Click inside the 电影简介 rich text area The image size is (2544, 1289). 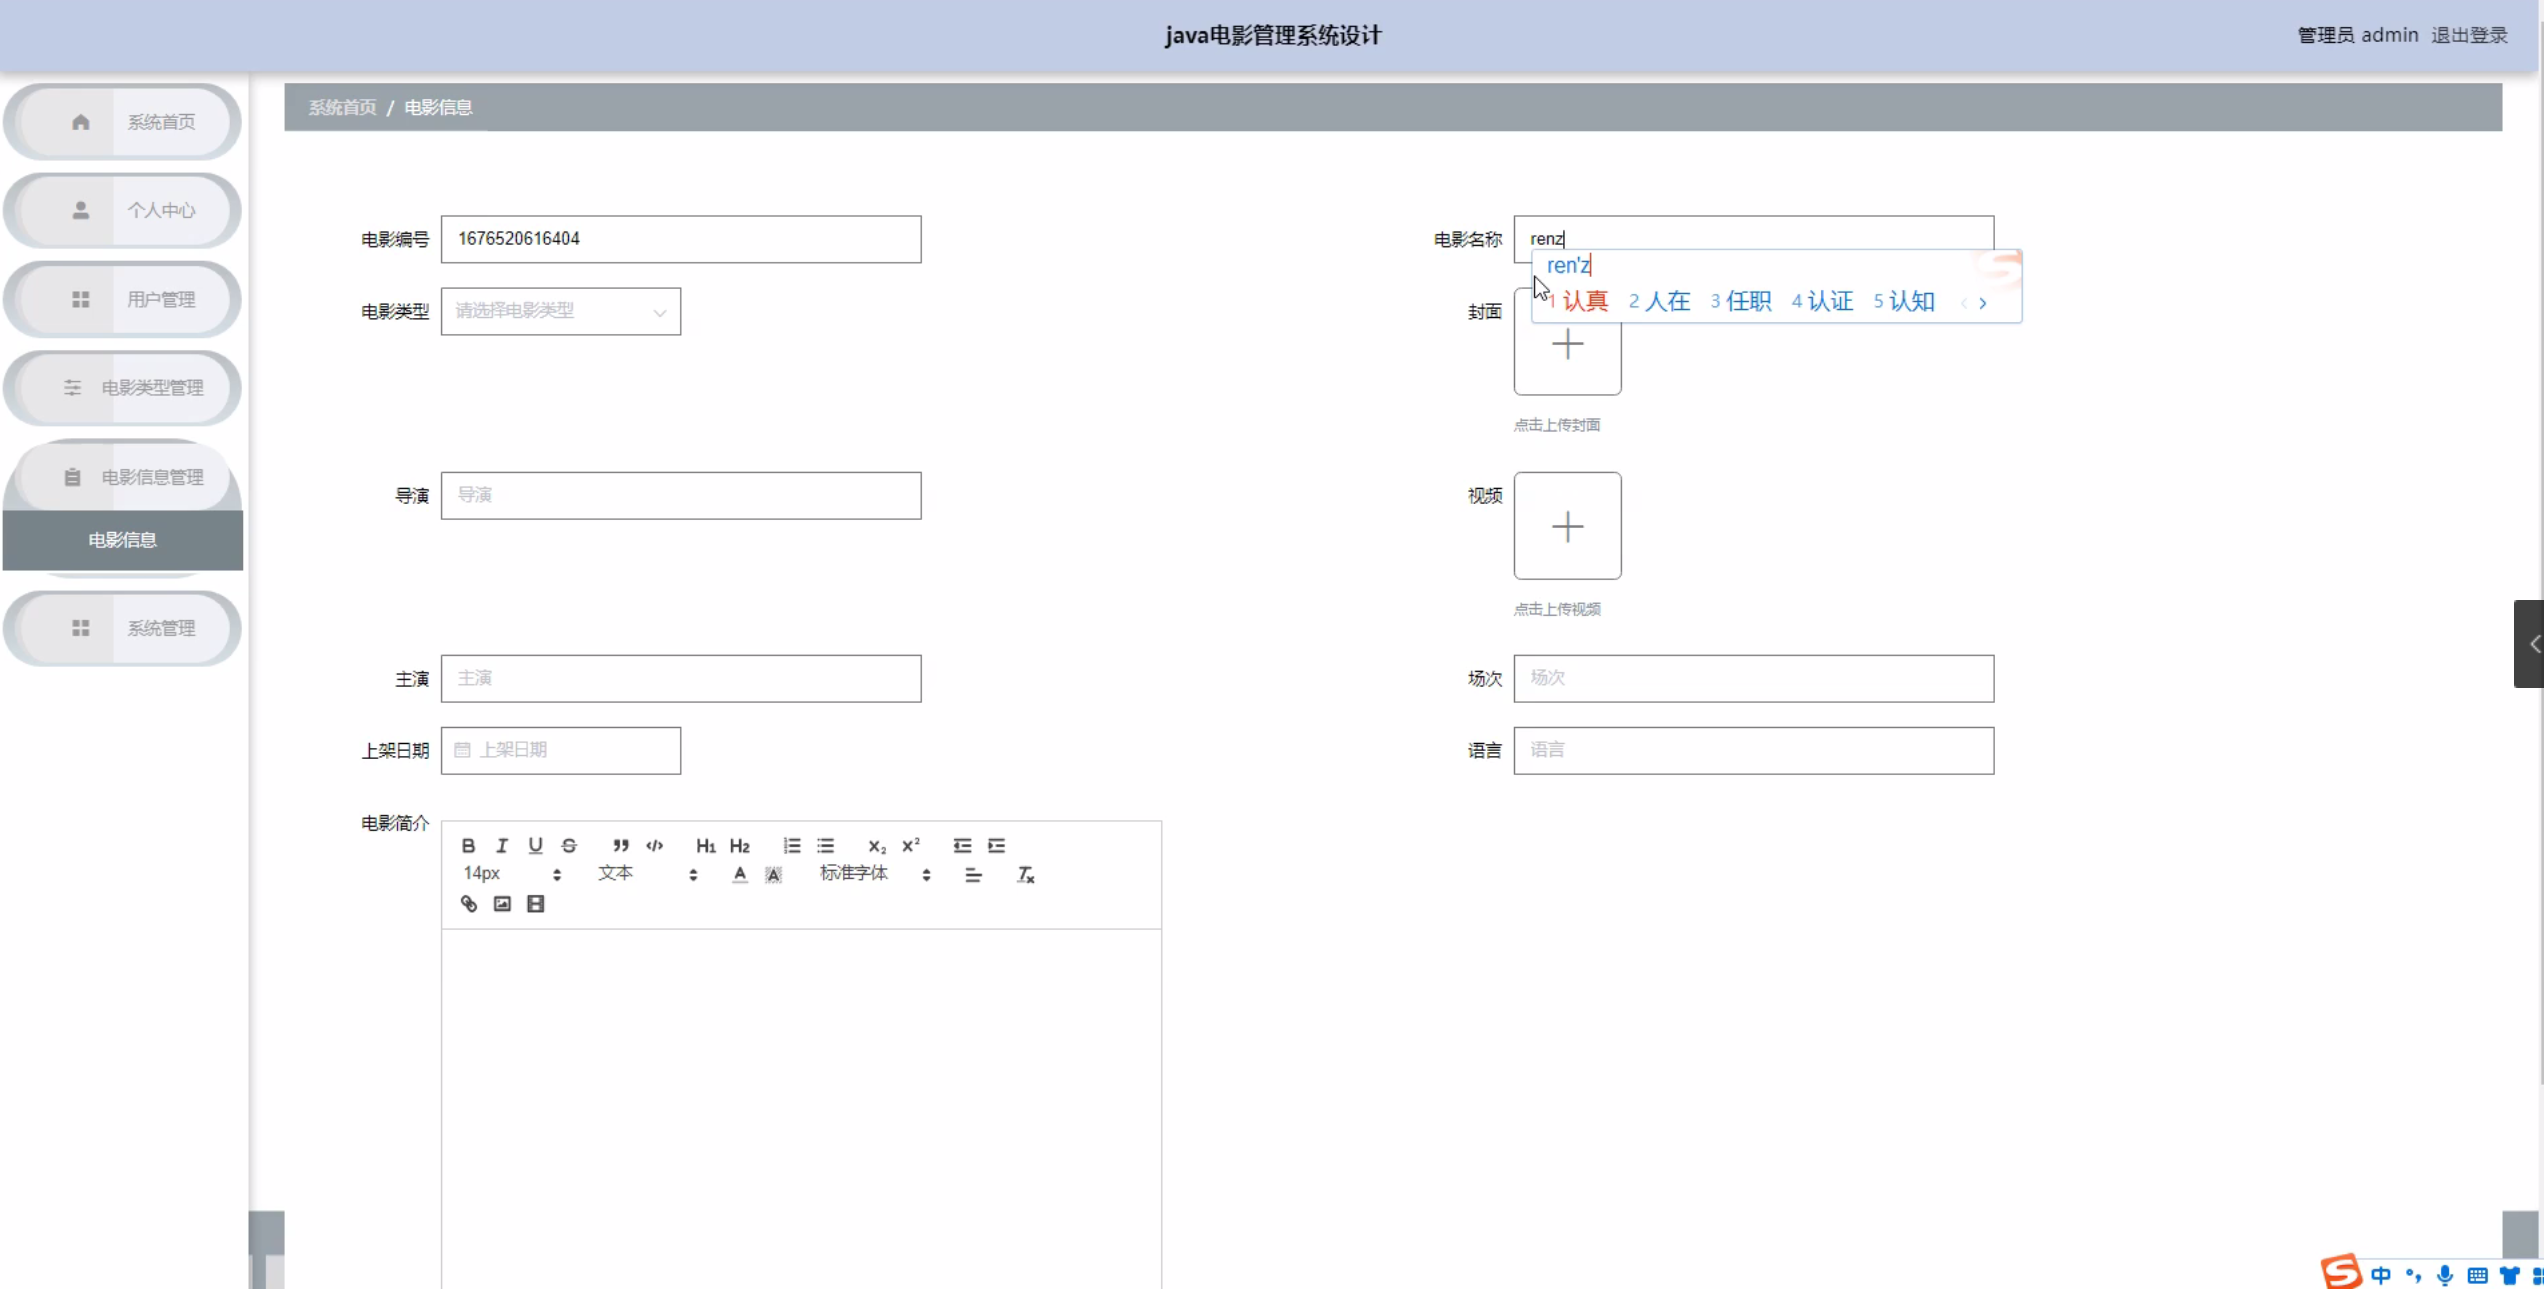pos(801,1108)
